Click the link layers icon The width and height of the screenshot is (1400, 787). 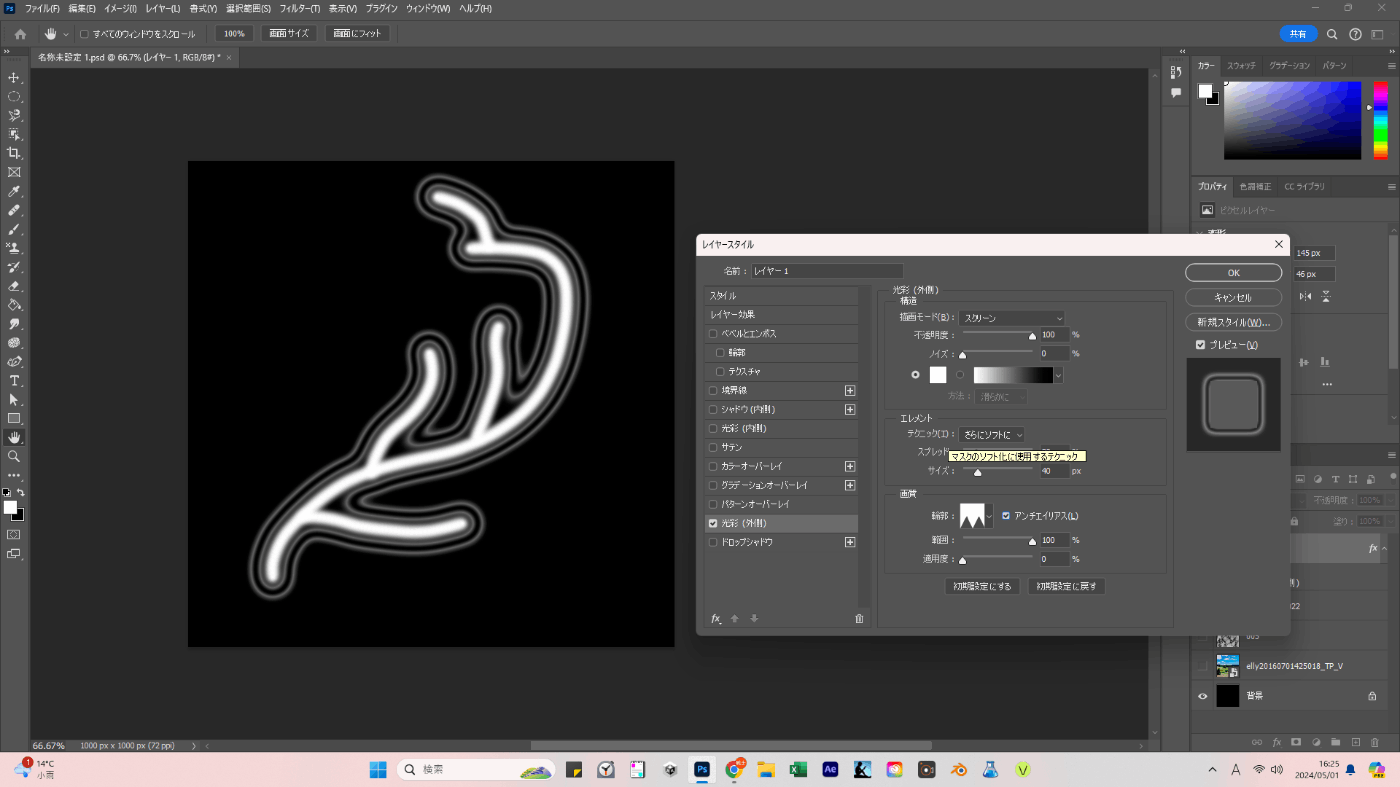click(1257, 742)
